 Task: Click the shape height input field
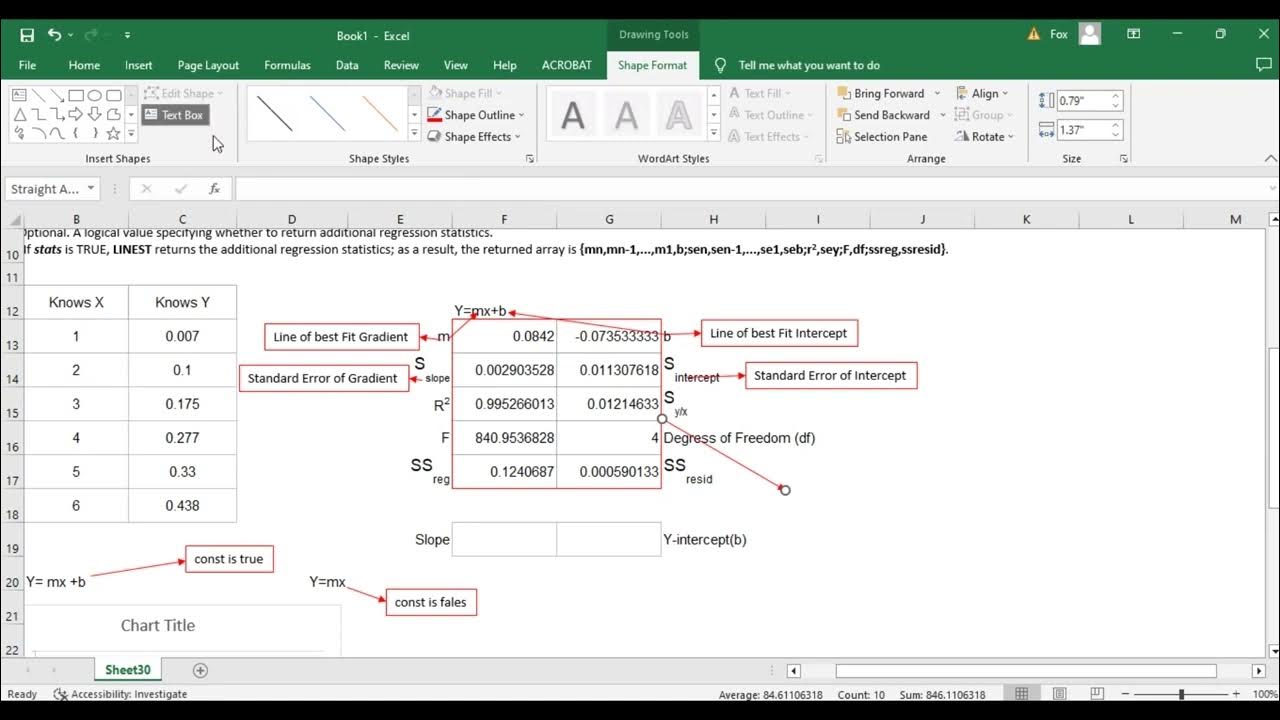[1083, 101]
